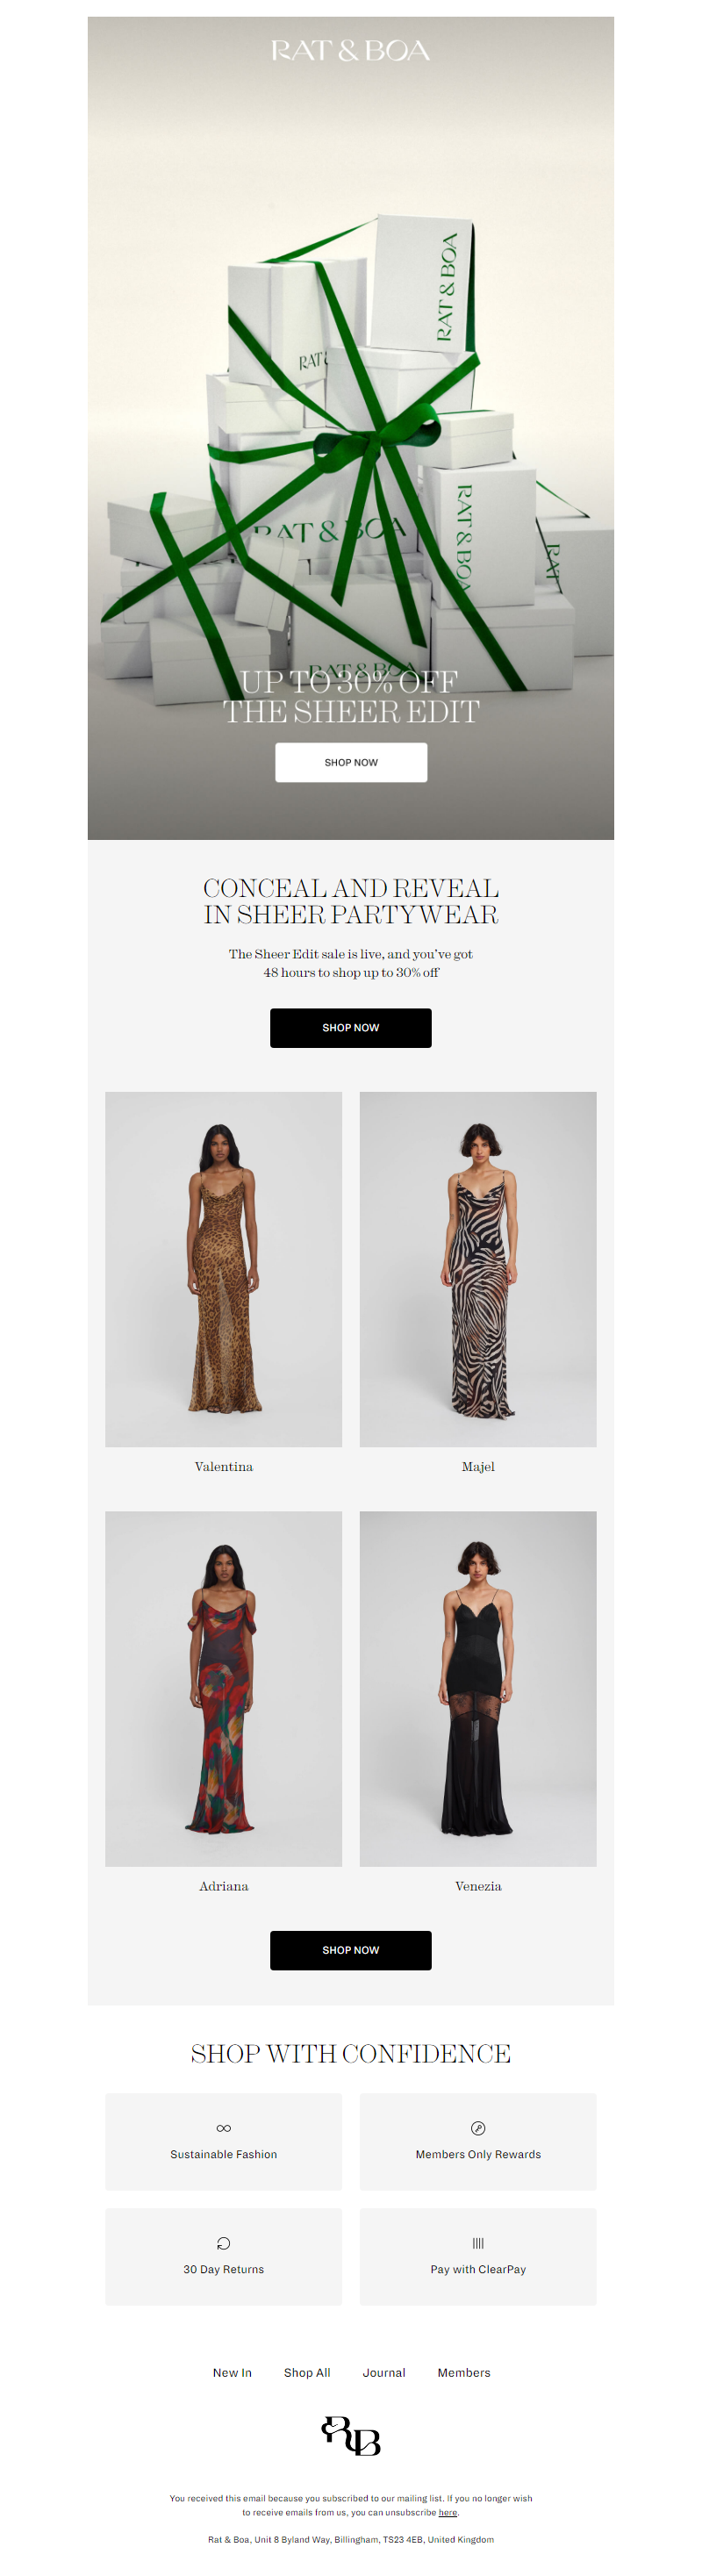Click the Pay with ClearPay bars icon
702x2576 pixels.
[x=478, y=2242]
